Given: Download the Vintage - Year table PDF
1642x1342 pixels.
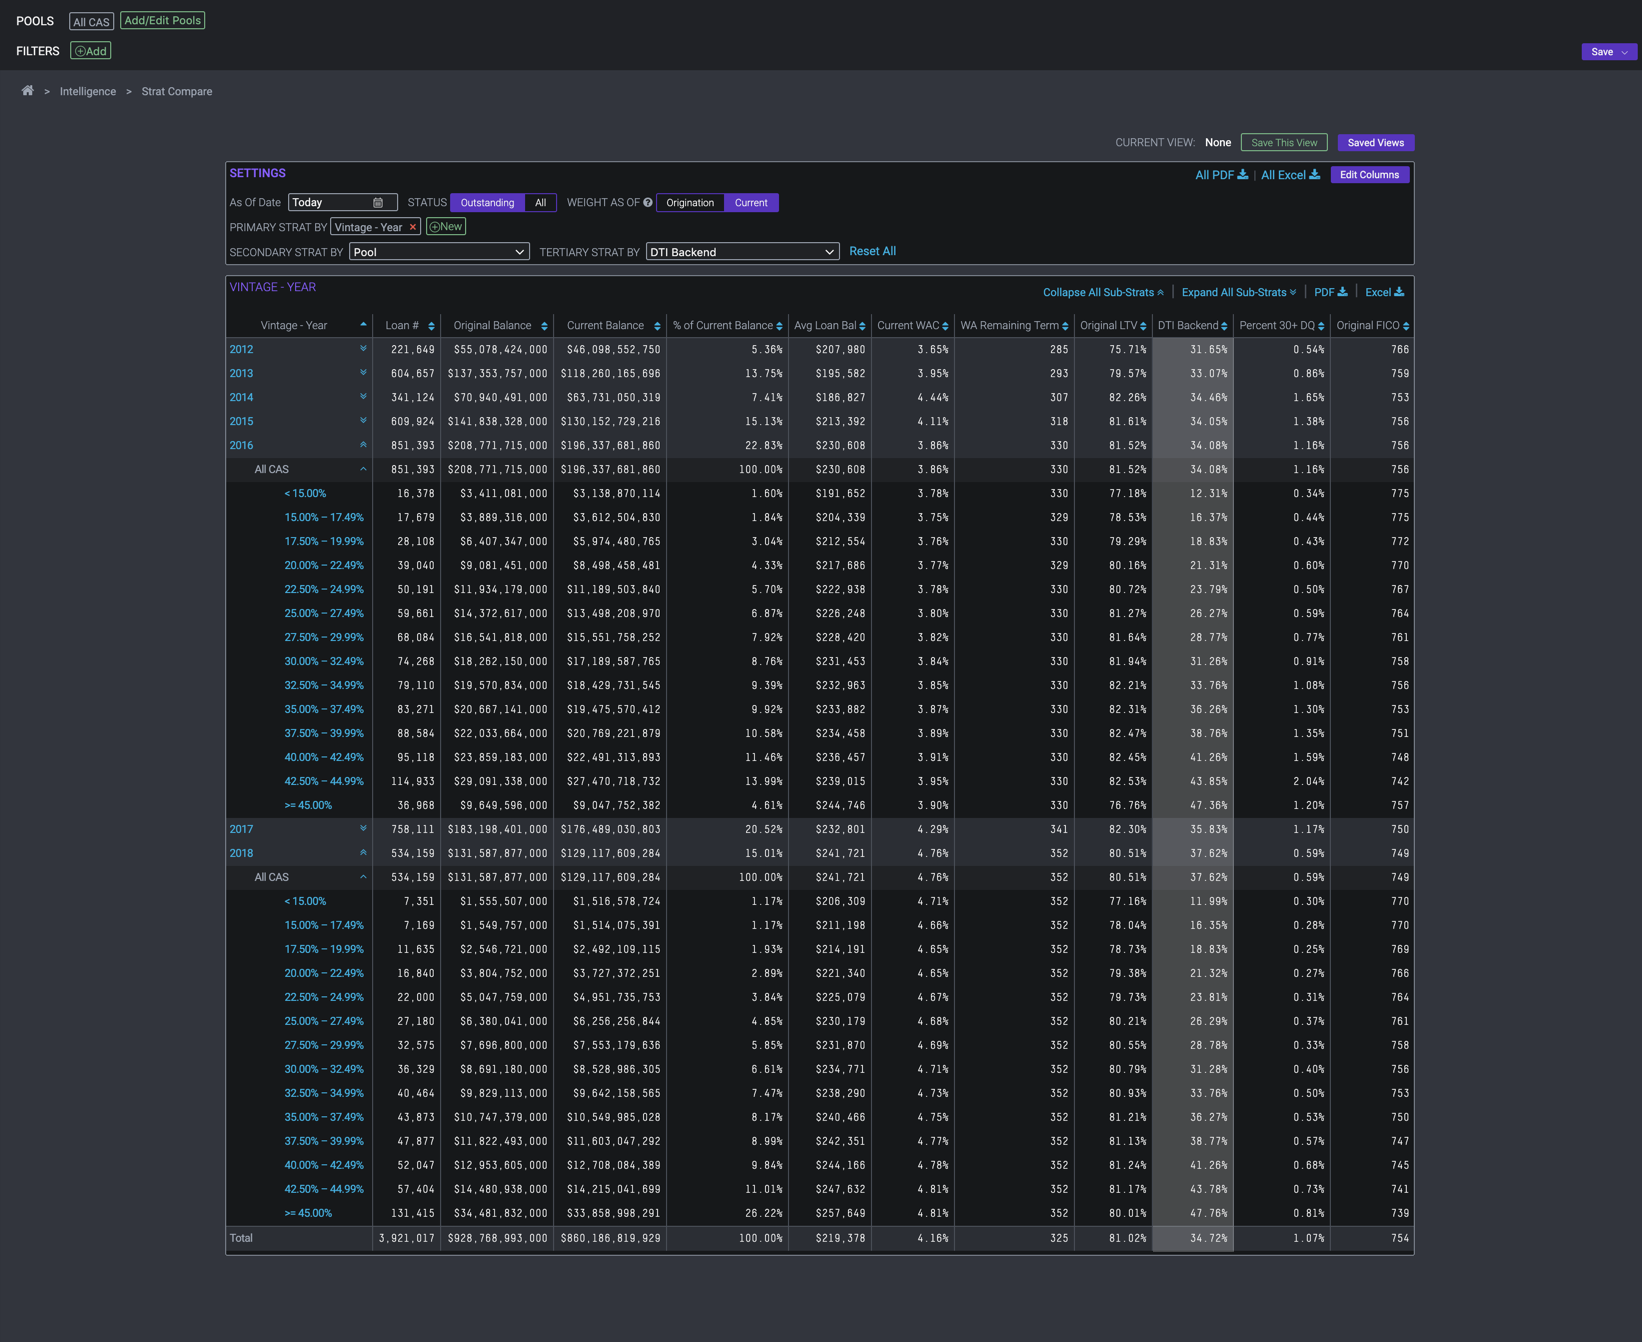Looking at the screenshot, I should click(1330, 292).
